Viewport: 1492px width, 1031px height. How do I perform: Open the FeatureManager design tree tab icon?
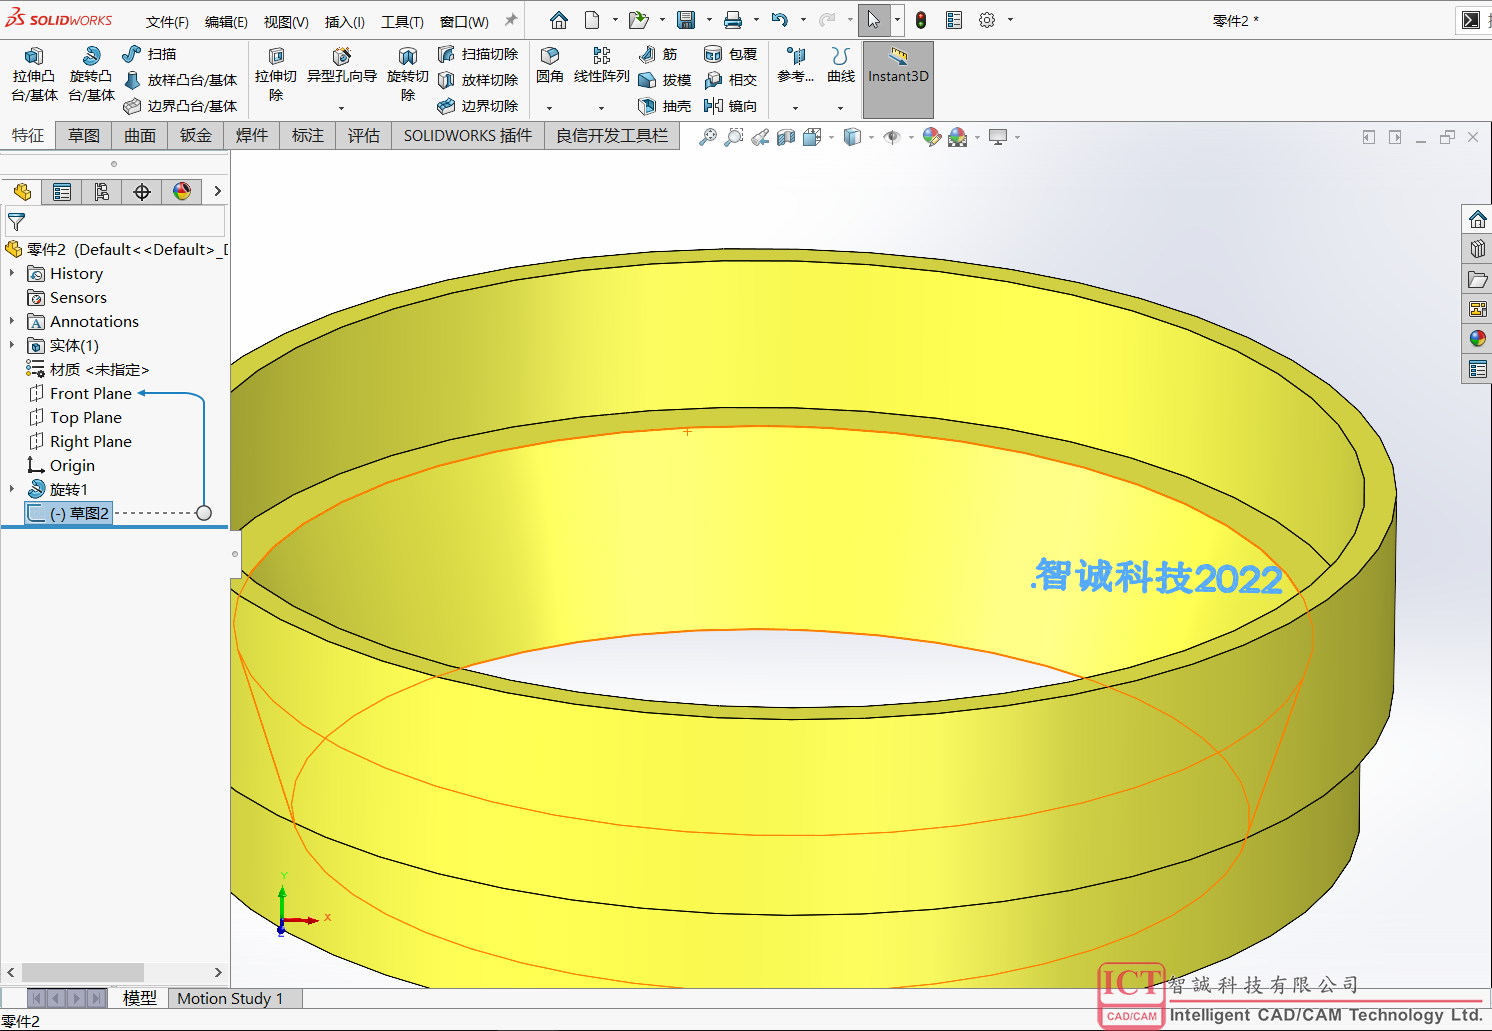tap(22, 192)
